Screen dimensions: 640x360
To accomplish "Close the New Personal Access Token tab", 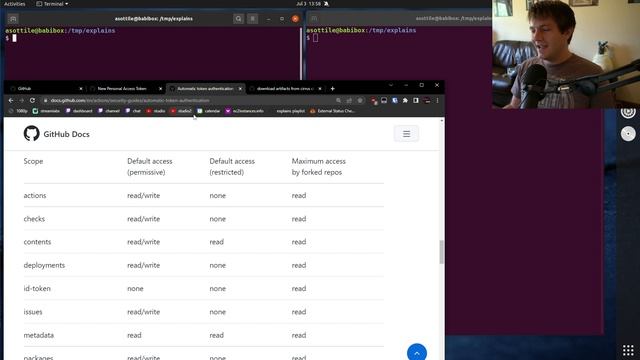I will click(160, 89).
